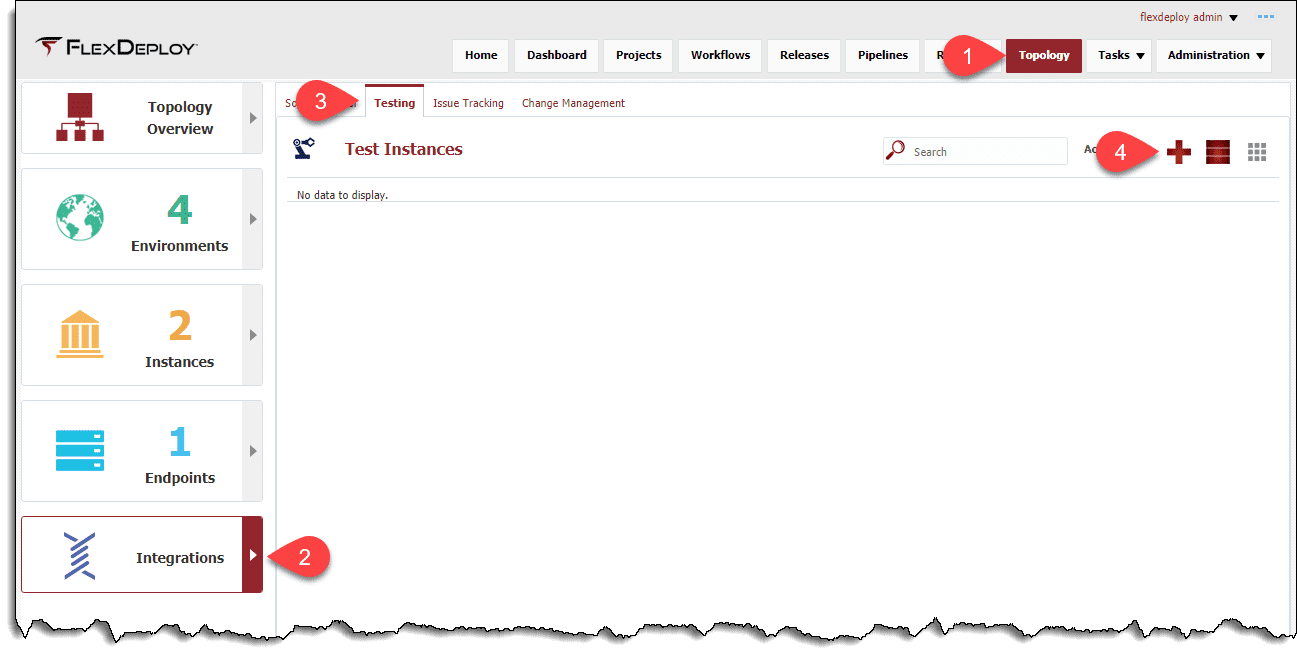Open the Projects menu
Screen dimensions: 1297x663
(639, 56)
